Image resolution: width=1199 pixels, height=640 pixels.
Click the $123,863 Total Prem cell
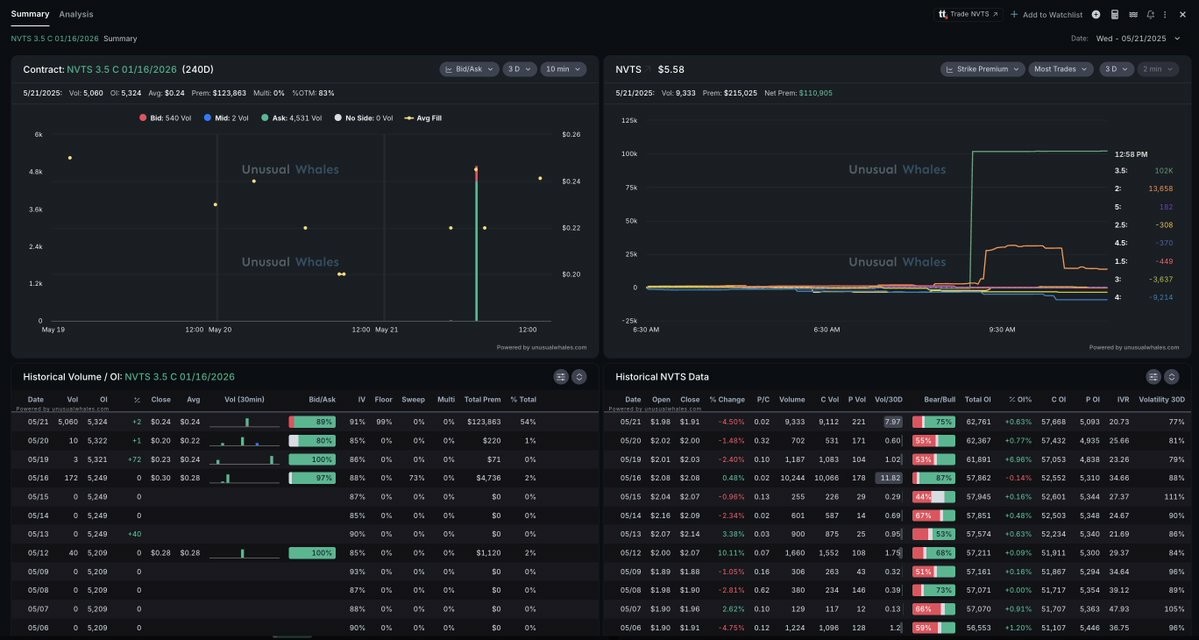click(x=483, y=422)
